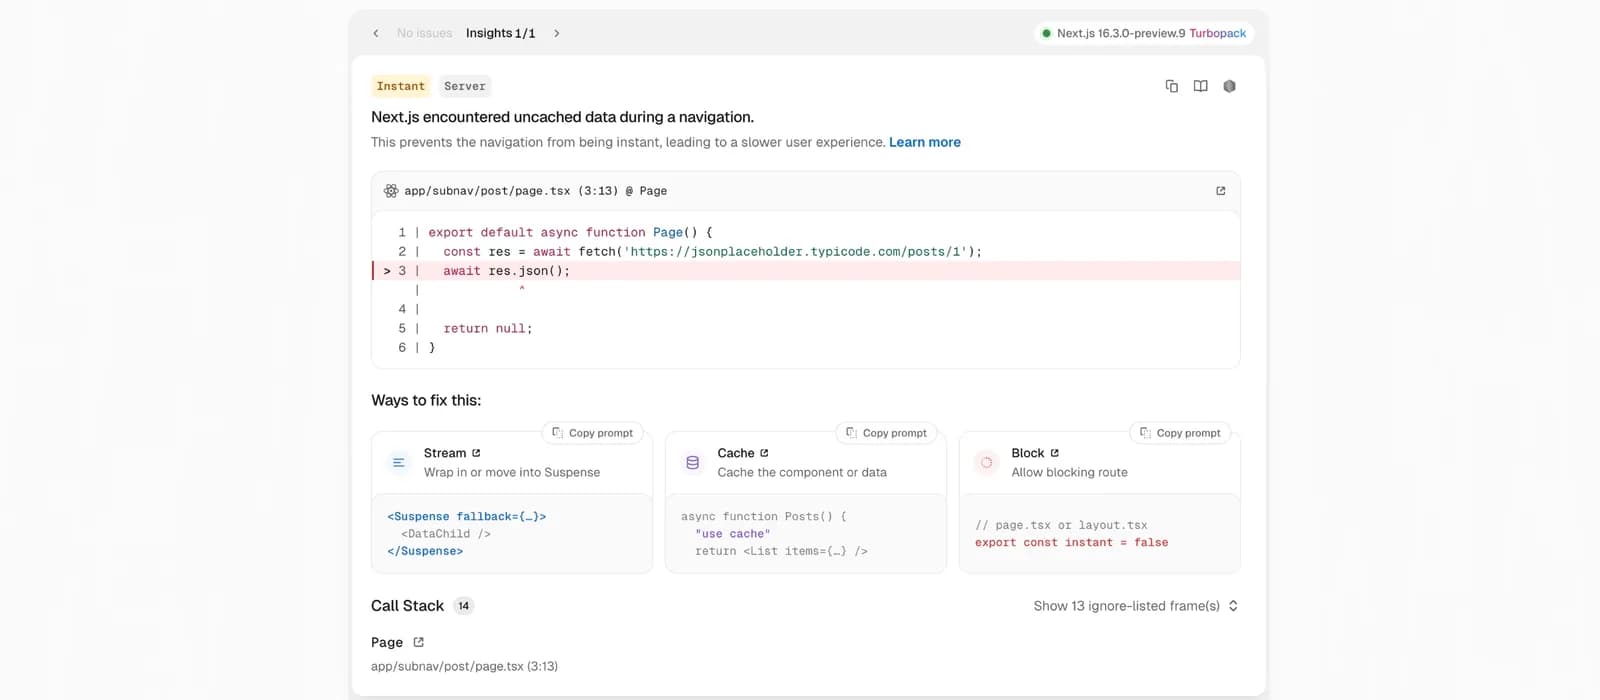Image resolution: width=1600 pixels, height=700 pixels.
Task: Click the highlighted code line await res.json()
Action: [x=806, y=271]
